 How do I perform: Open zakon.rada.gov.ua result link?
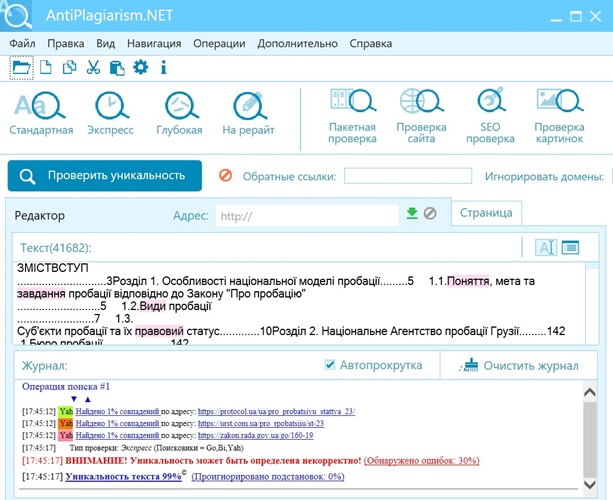tap(255, 435)
